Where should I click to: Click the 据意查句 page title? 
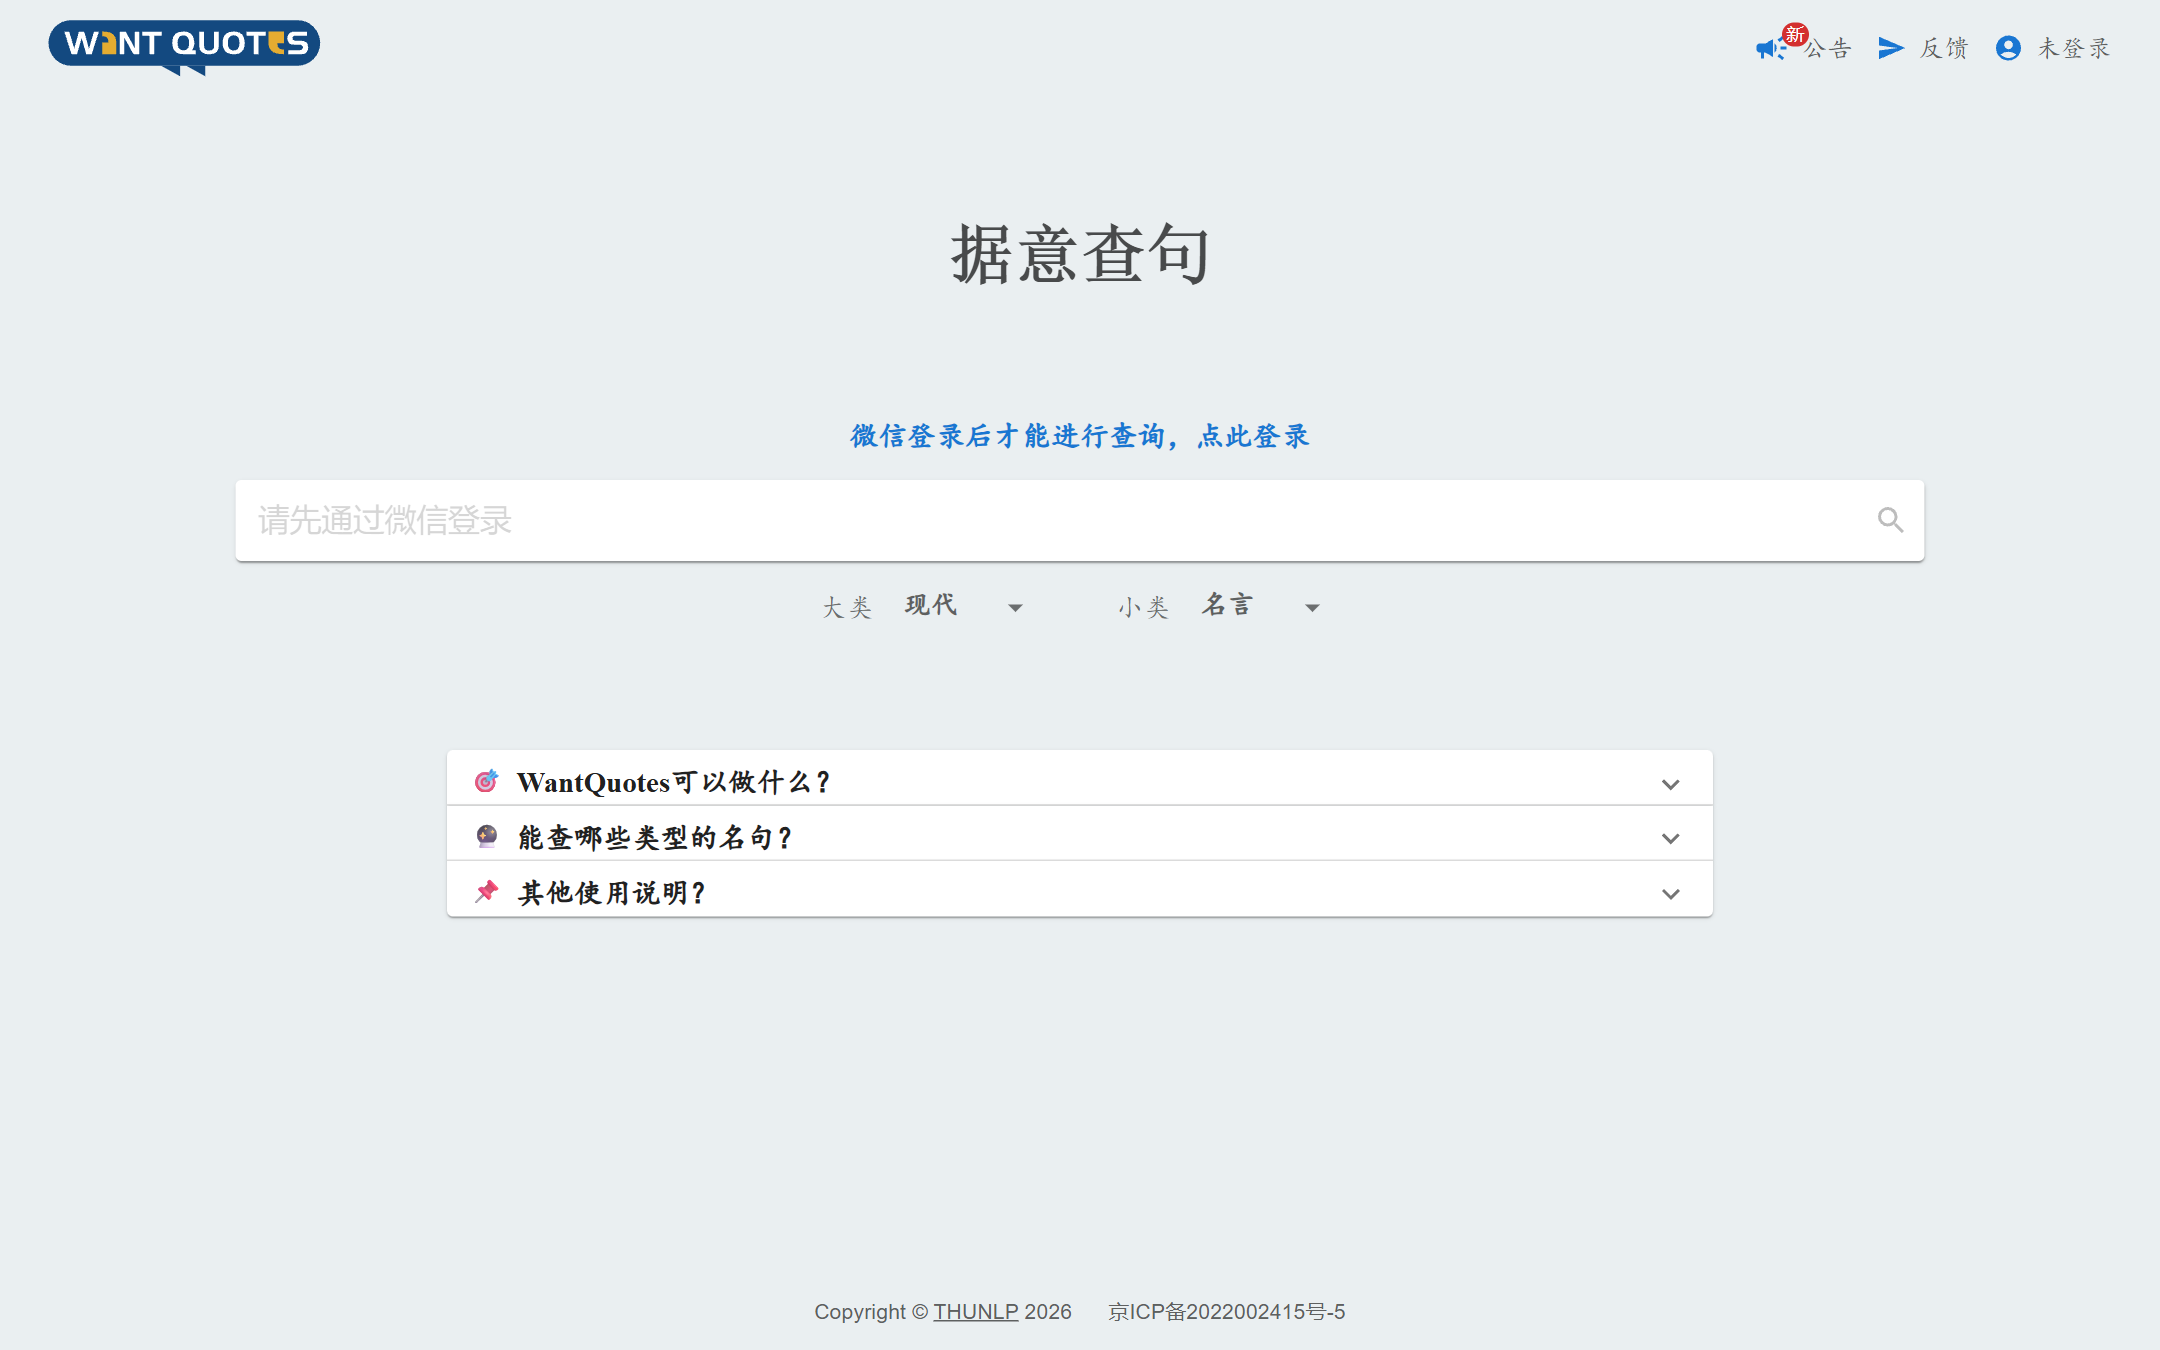pos(1080,254)
